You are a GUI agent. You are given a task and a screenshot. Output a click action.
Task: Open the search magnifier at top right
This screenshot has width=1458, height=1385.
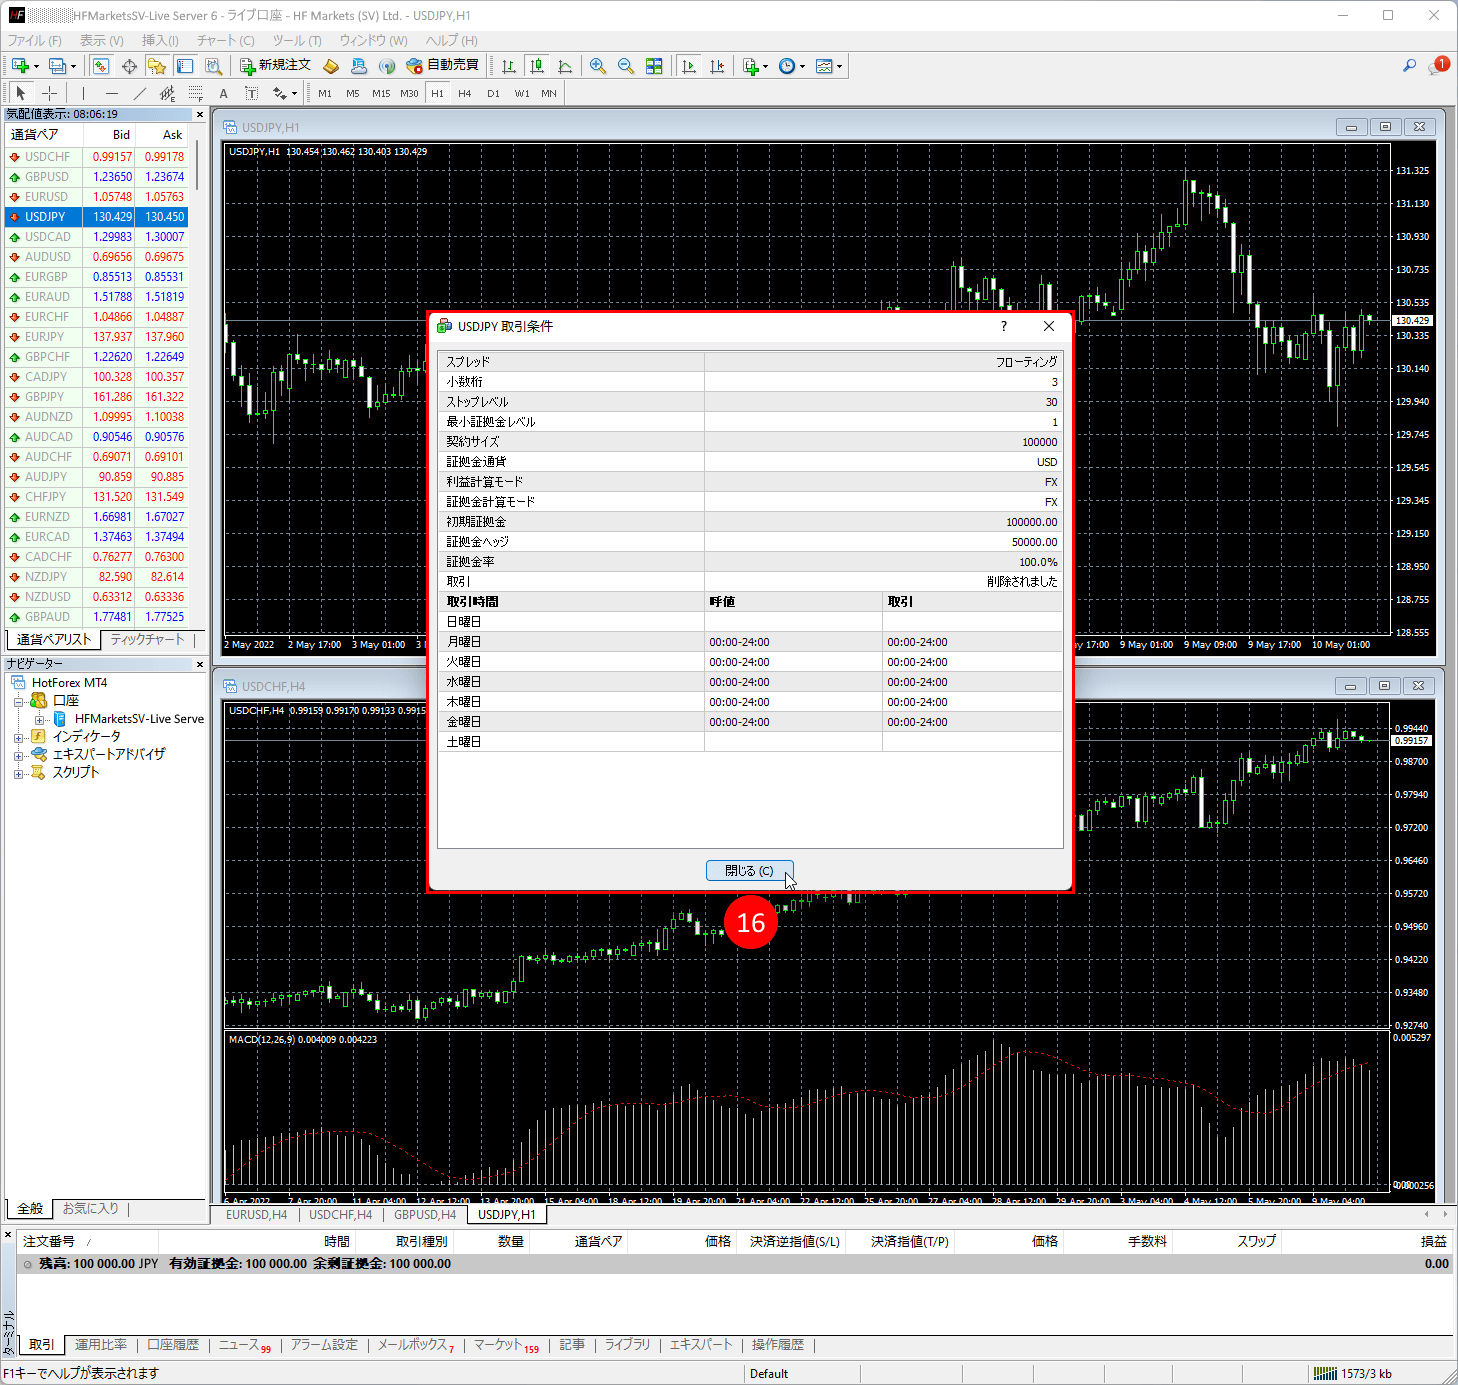tap(1409, 66)
